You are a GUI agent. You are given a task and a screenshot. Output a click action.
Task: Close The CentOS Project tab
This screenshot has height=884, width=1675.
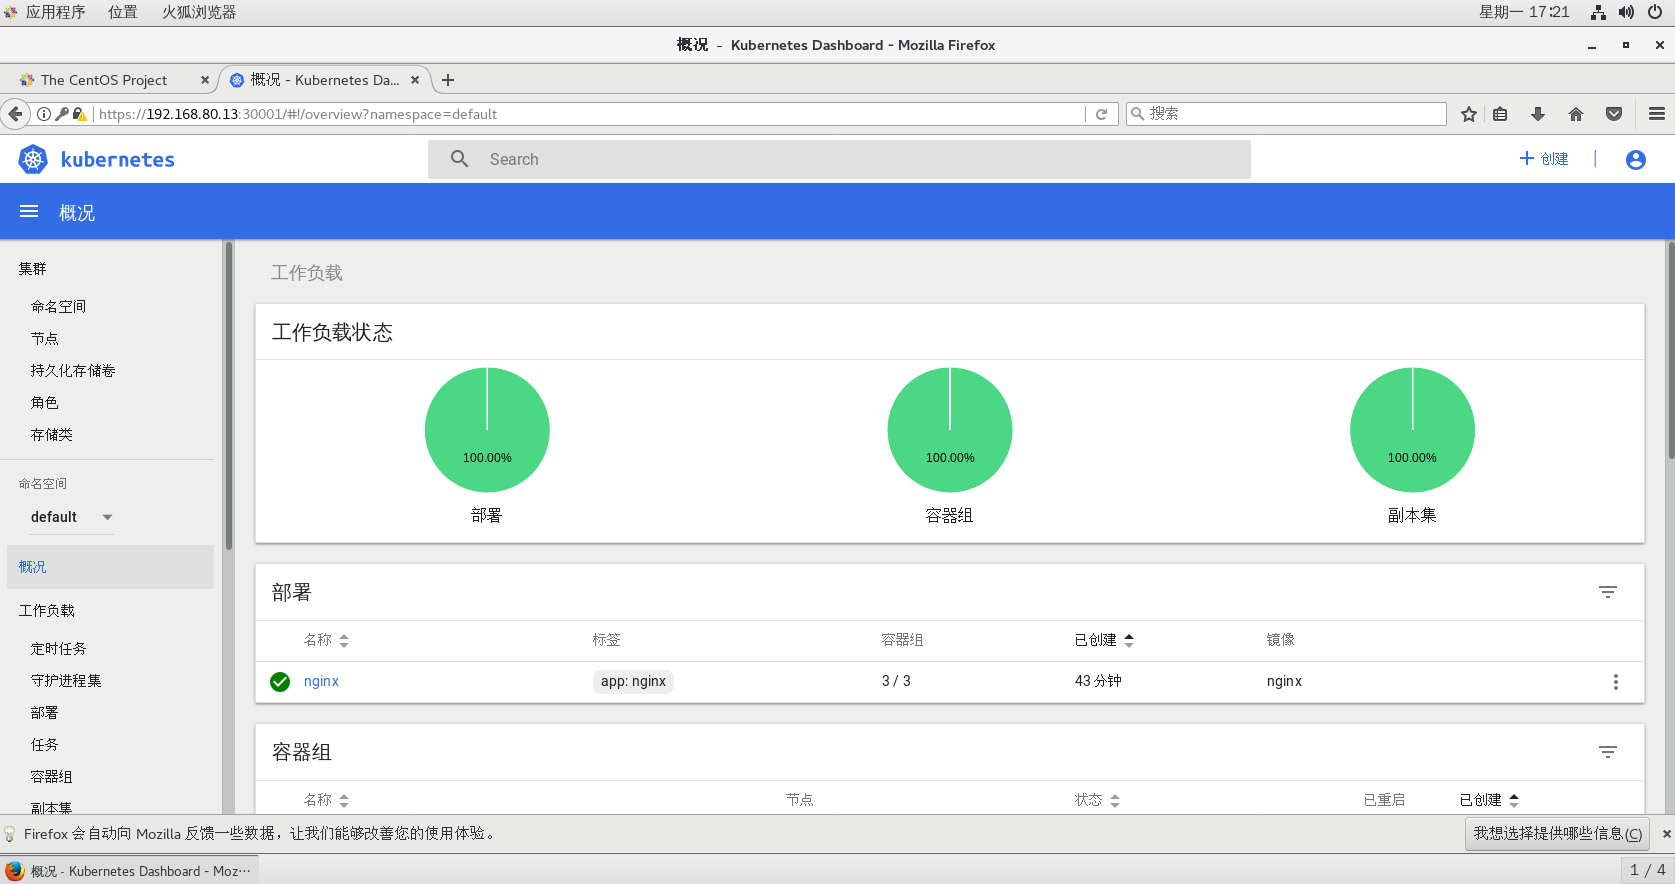pyautogui.click(x=205, y=80)
